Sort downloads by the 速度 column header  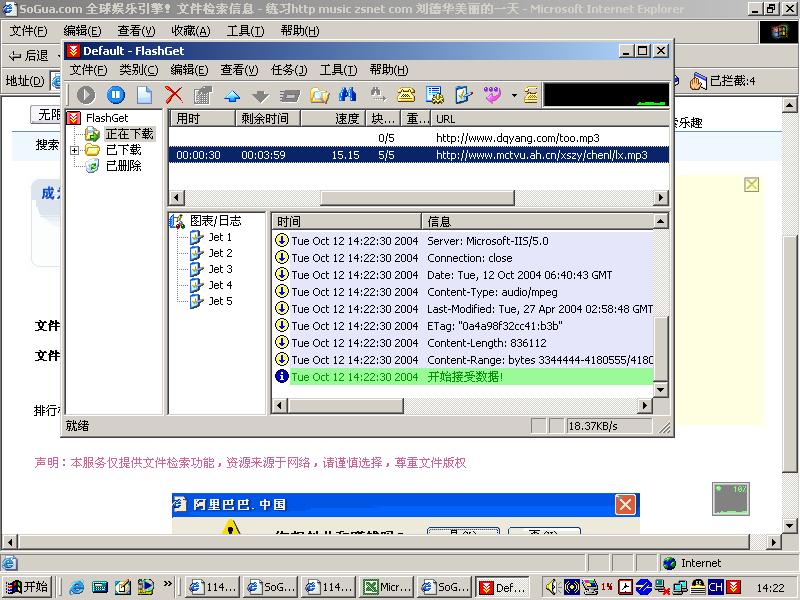[334, 119]
